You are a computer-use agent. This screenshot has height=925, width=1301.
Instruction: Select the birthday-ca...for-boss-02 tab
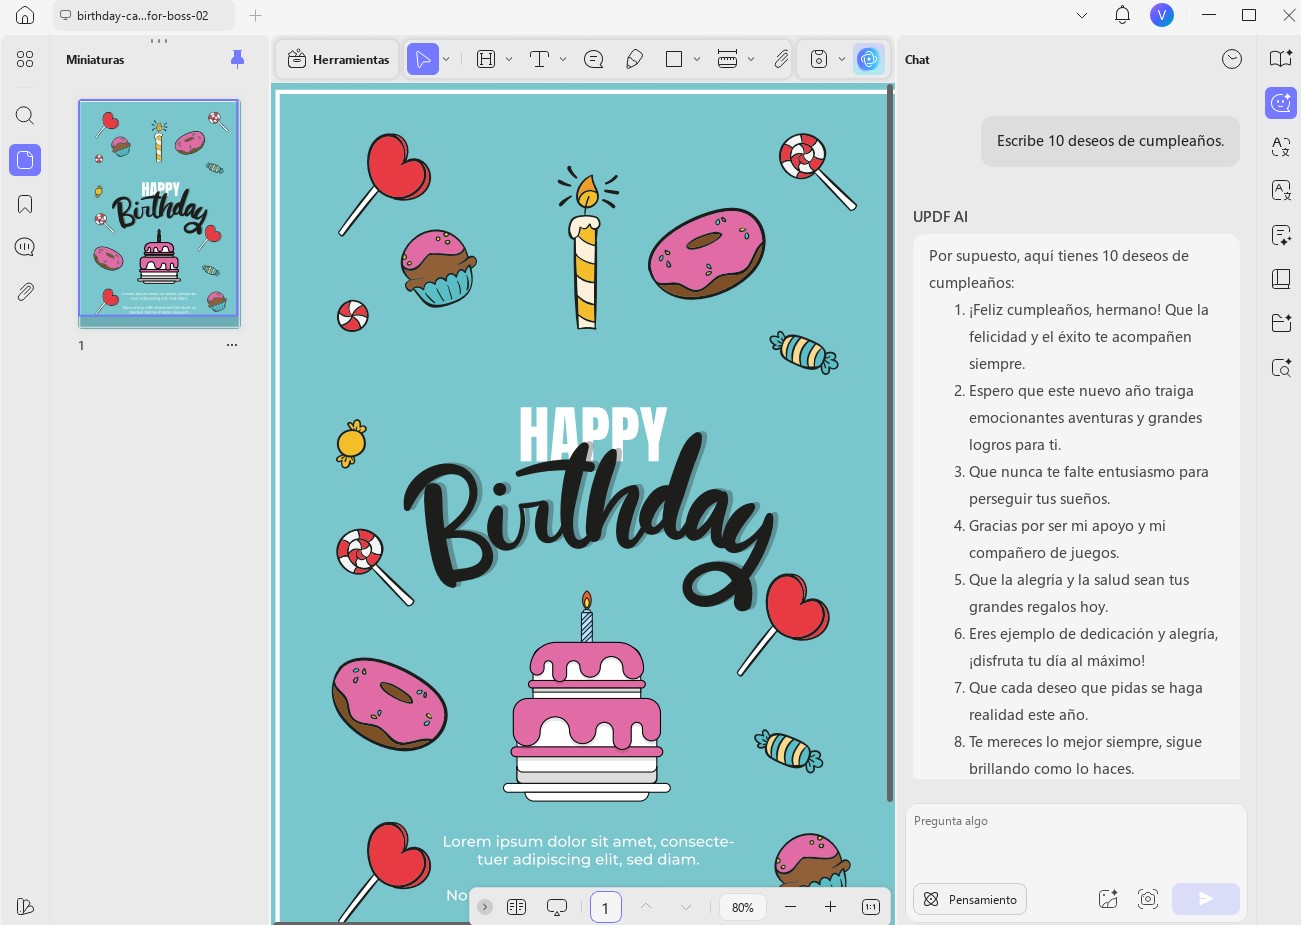pos(143,15)
